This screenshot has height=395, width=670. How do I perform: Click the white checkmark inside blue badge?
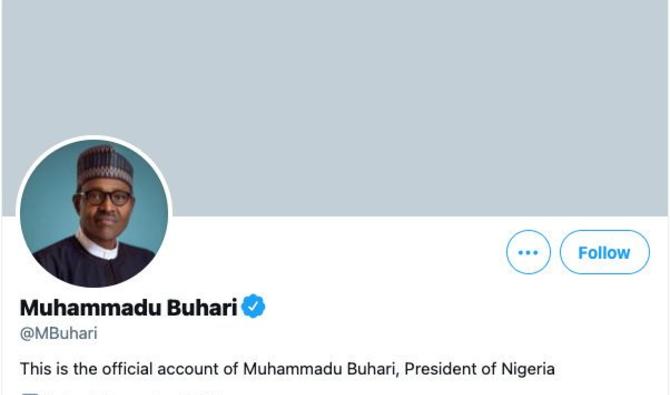coord(253,306)
